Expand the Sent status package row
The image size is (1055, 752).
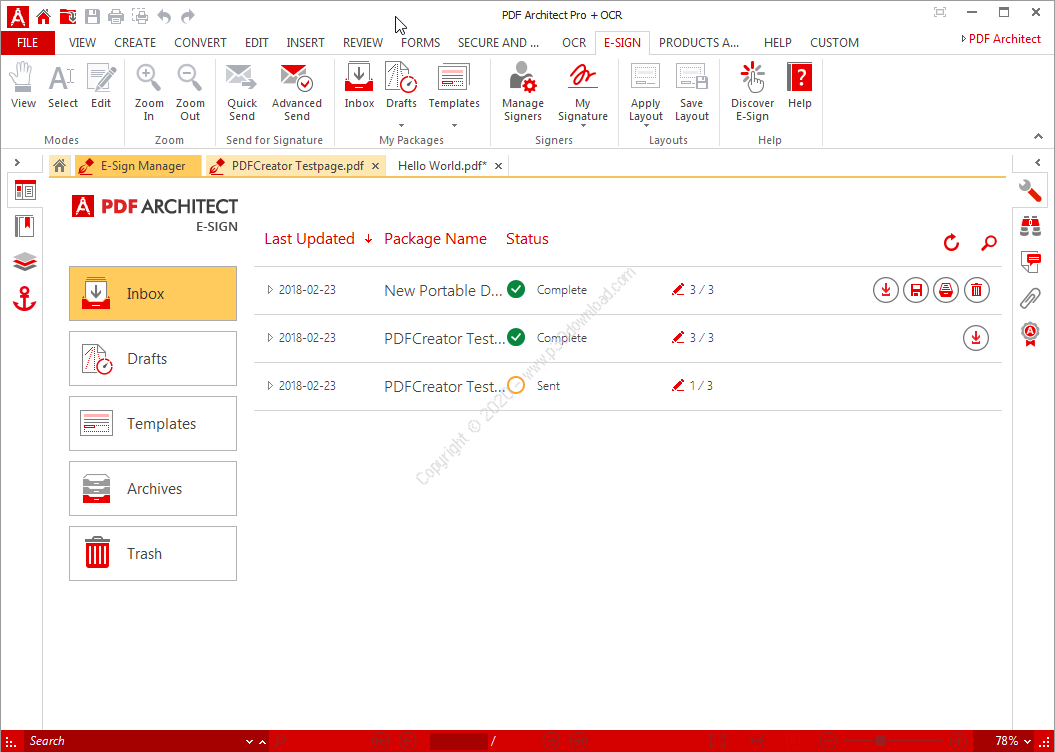click(270, 386)
